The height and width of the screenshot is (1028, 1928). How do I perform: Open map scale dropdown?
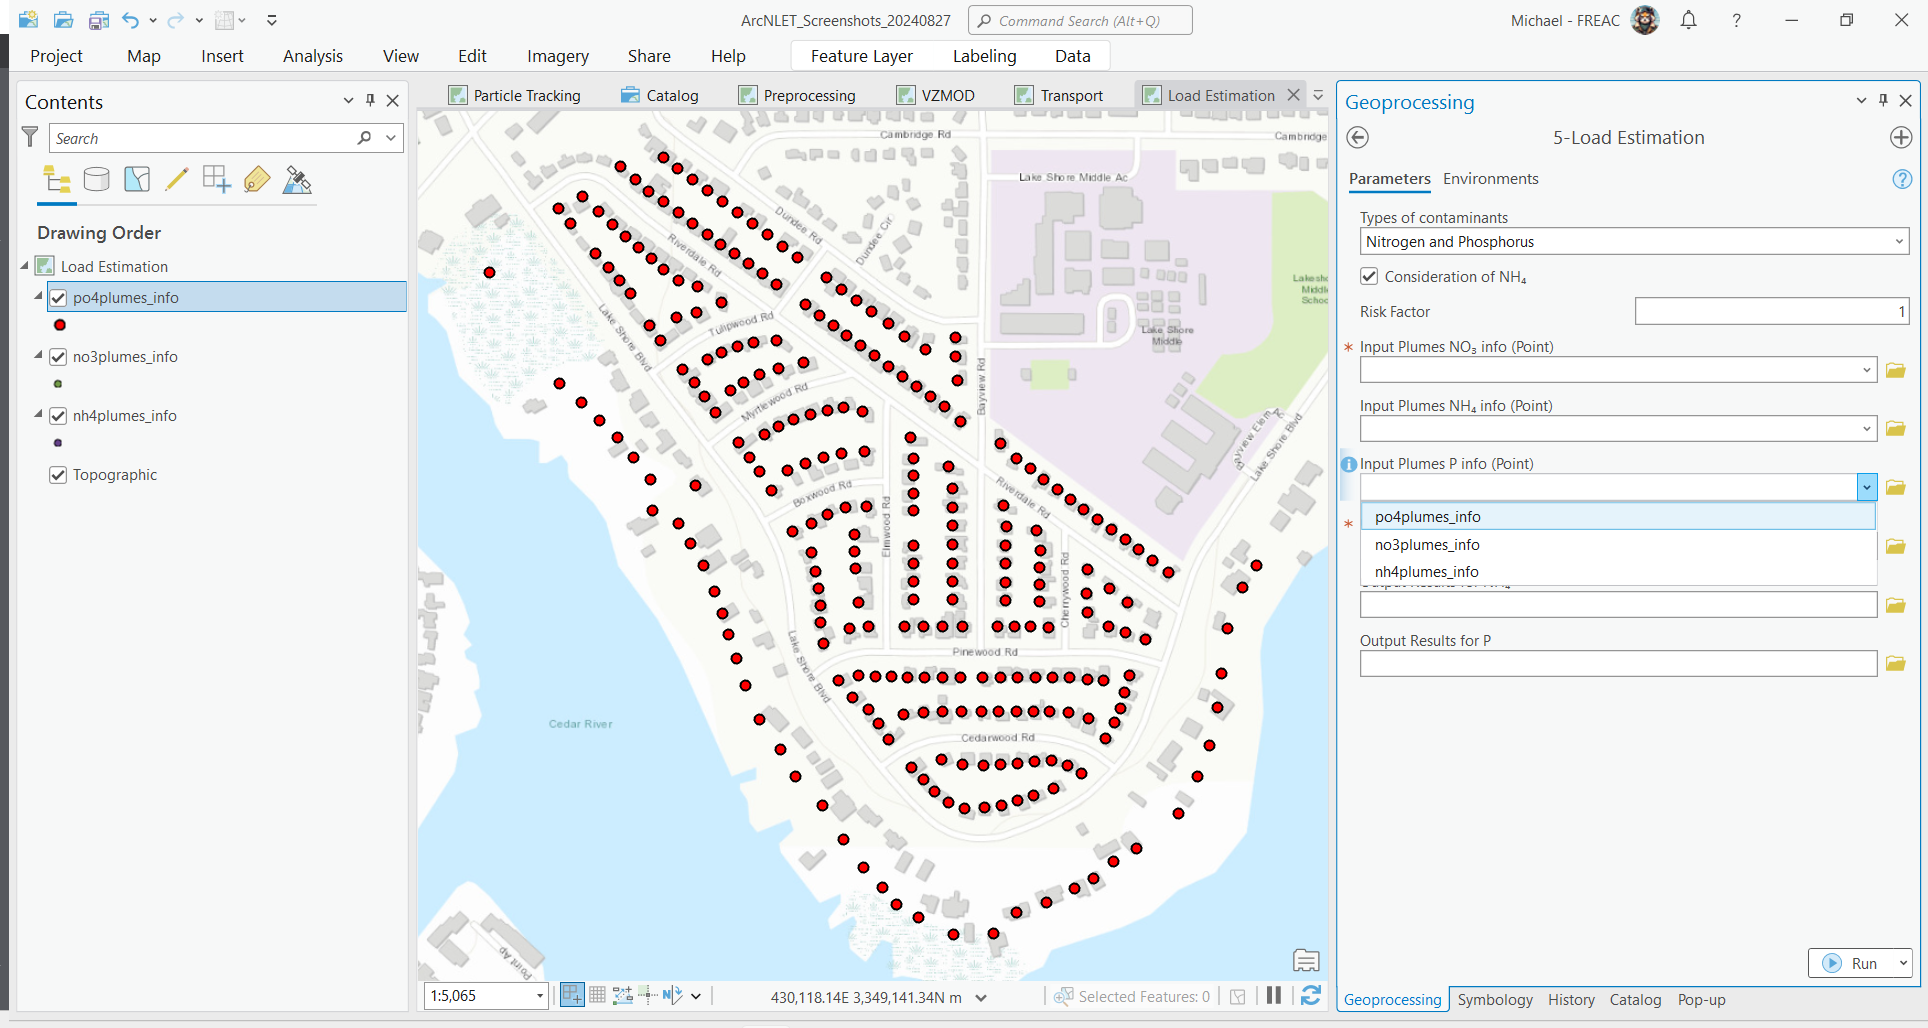(540, 996)
